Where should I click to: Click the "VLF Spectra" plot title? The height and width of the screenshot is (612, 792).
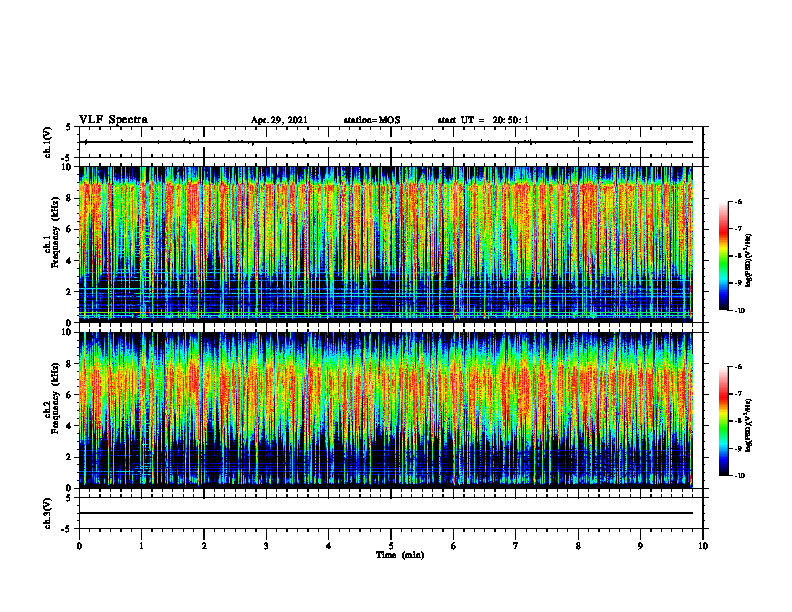pos(113,120)
